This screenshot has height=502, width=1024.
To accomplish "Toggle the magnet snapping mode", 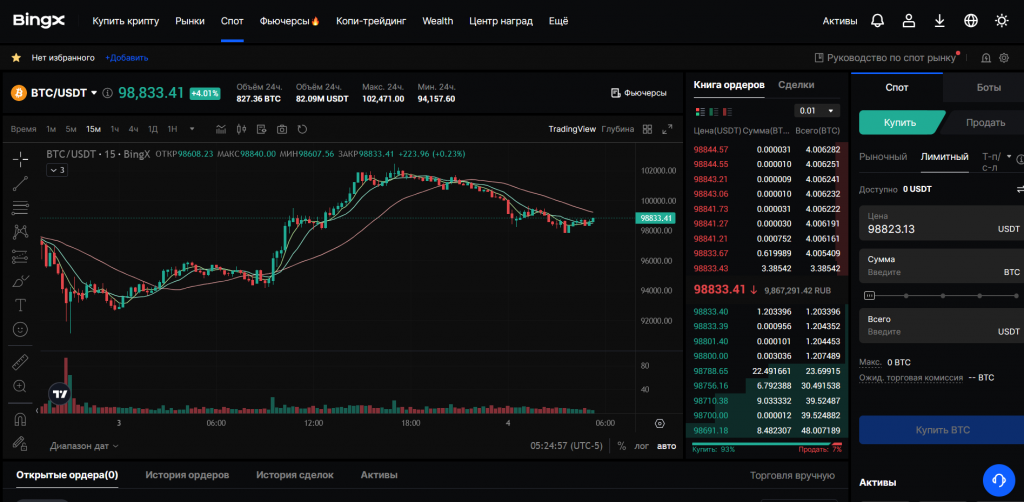I will coord(20,419).
